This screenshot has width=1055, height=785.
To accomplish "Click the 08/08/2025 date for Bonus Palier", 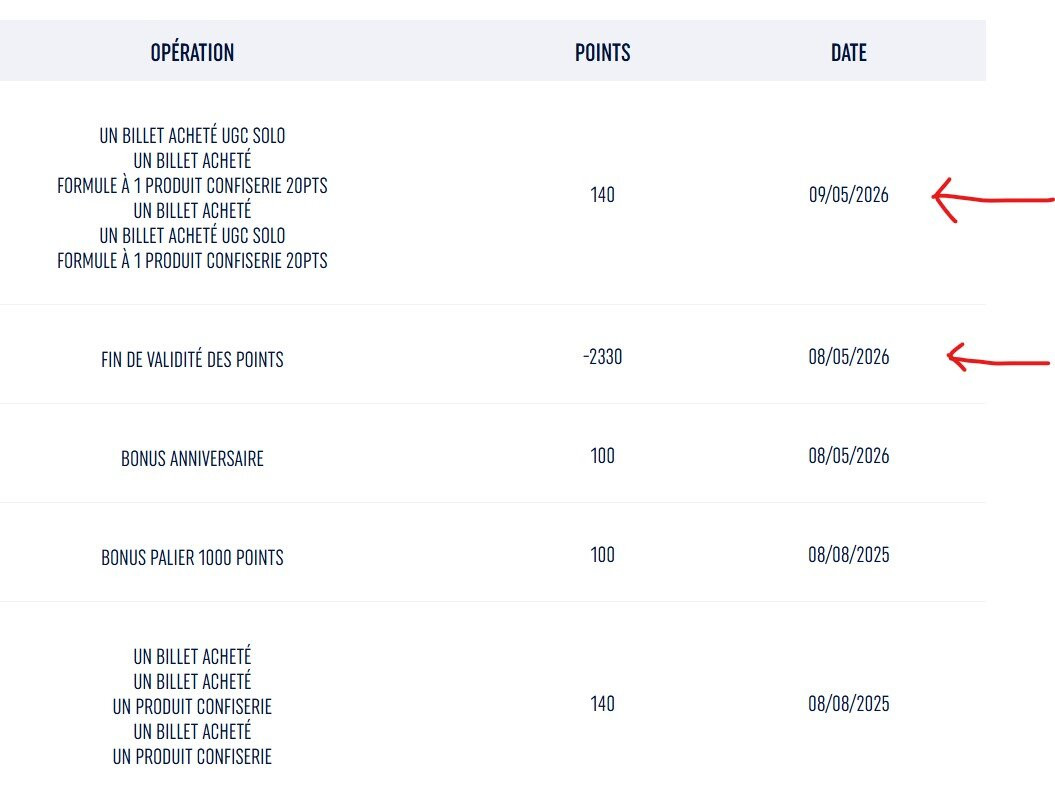I will pos(848,555).
